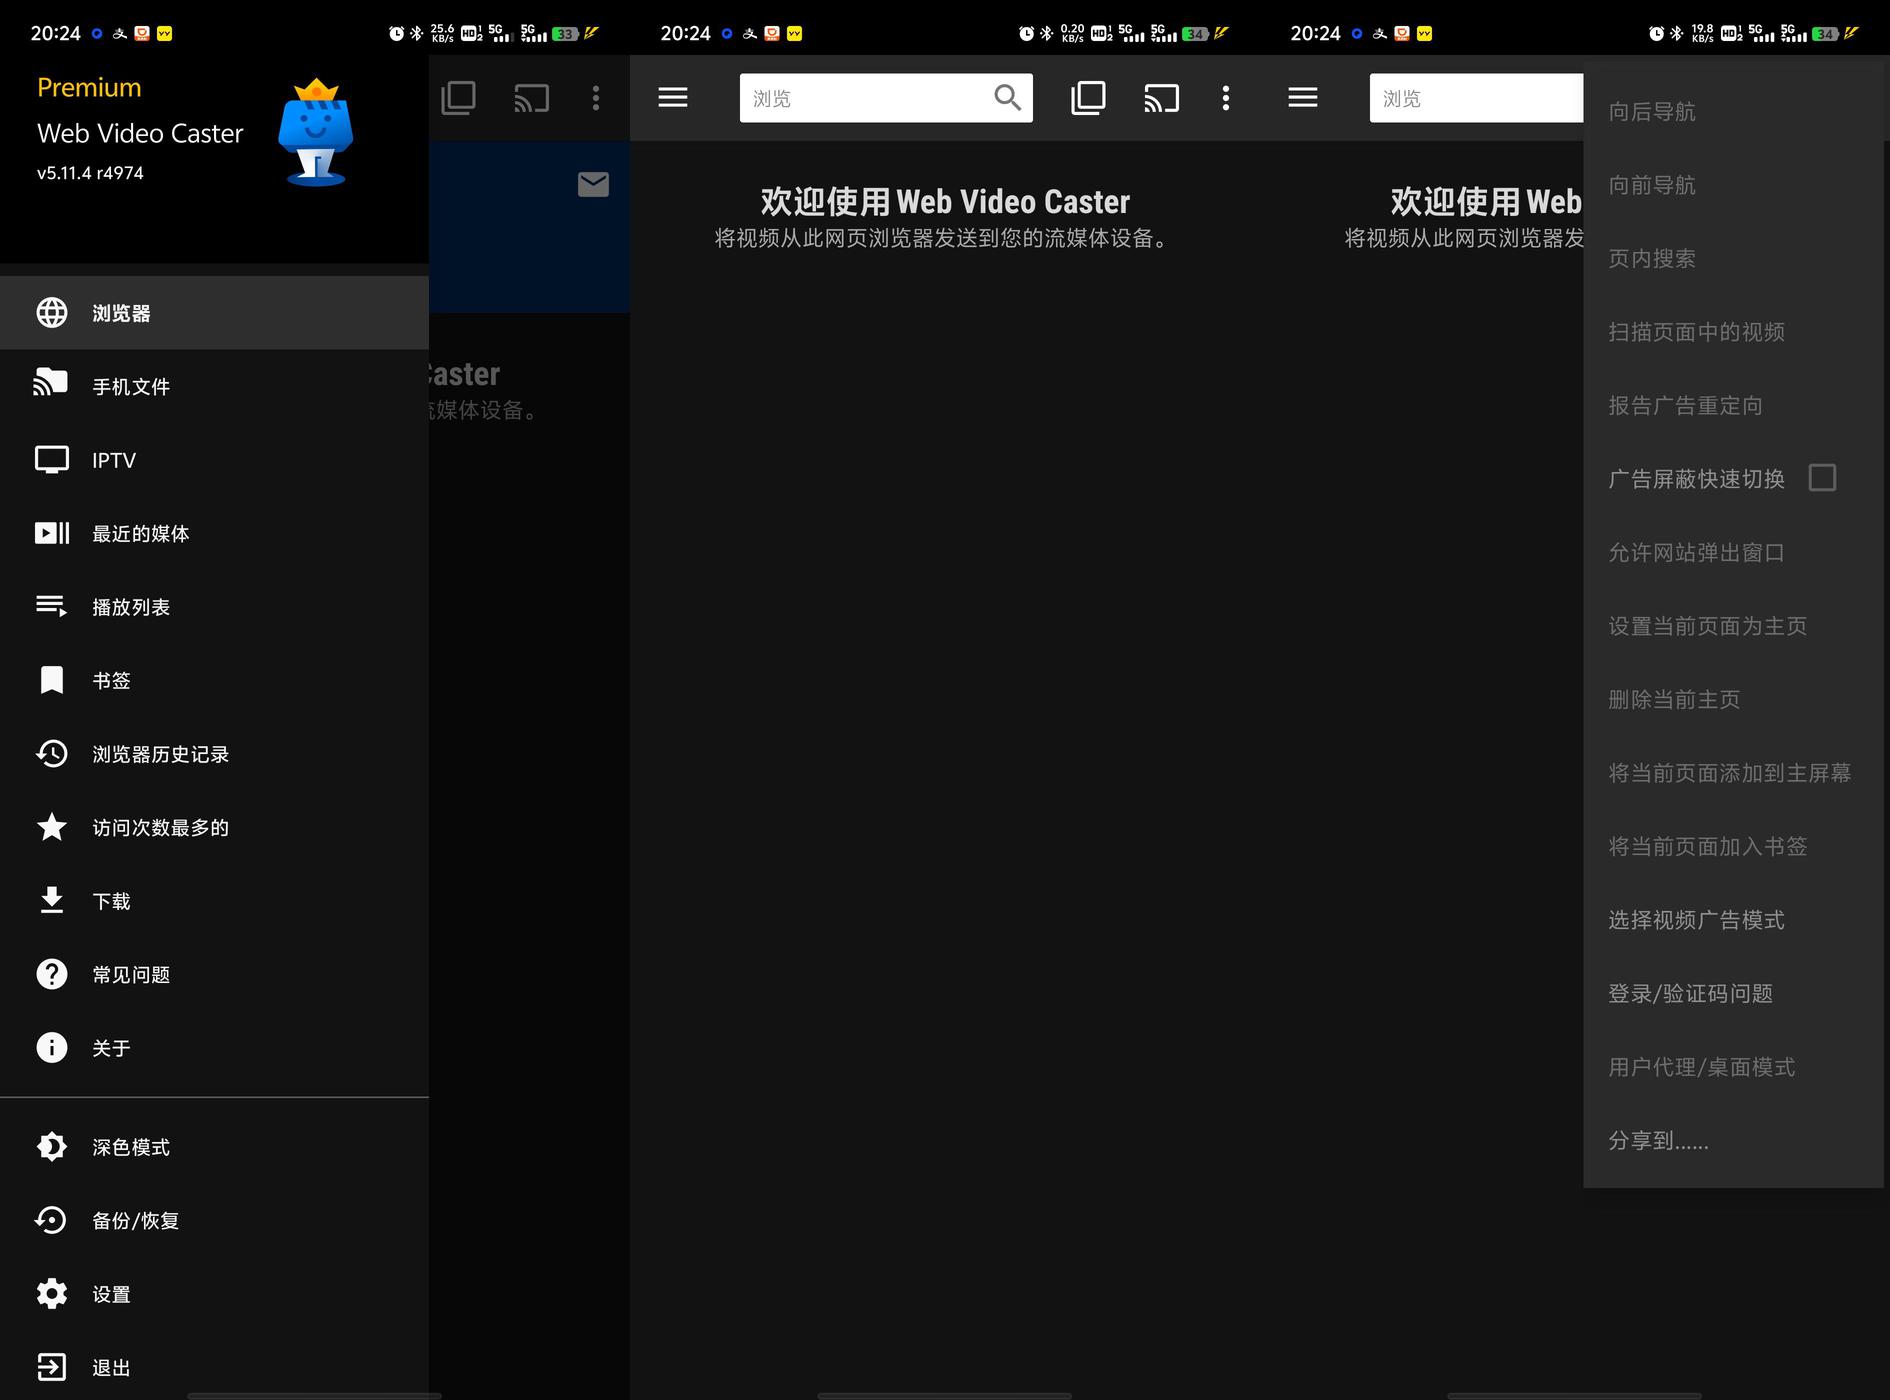Click the globe icon beside 浏览器
Image resolution: width=1890 pixels, height=1400 pixels.
(52, 313)
